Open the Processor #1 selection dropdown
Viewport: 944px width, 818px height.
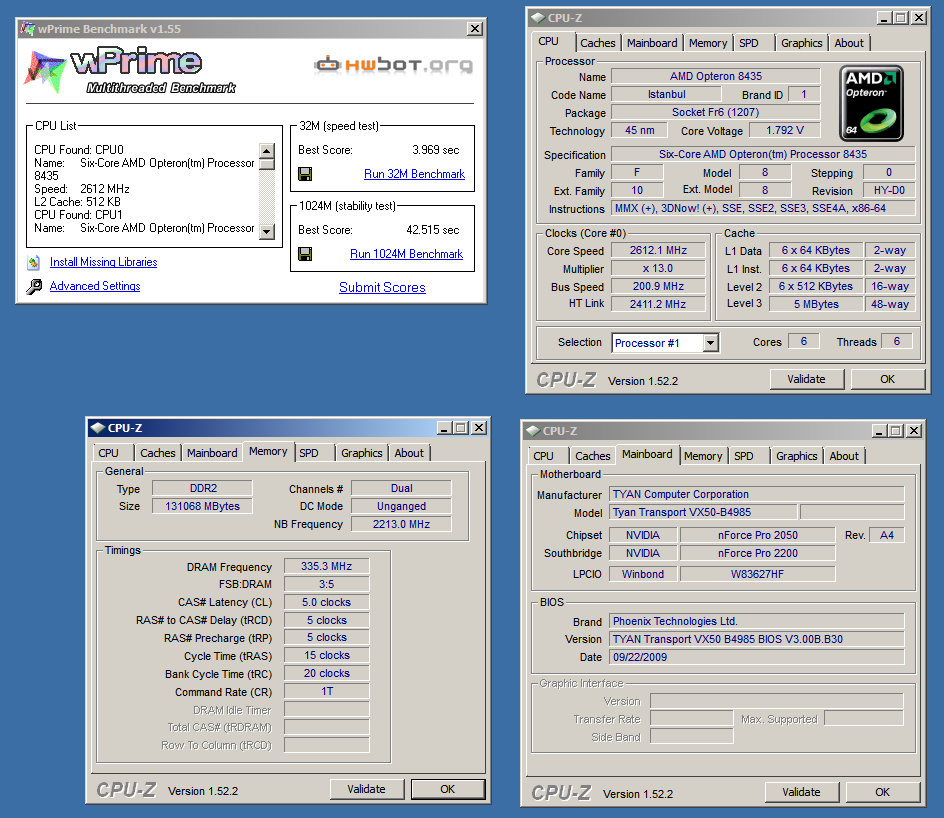711,343
